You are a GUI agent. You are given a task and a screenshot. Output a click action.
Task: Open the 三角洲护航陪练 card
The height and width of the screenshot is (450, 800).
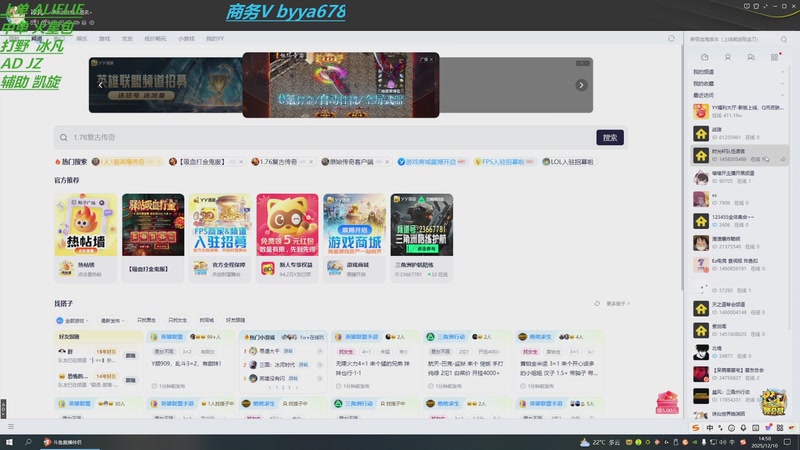[x=421, y=237]
